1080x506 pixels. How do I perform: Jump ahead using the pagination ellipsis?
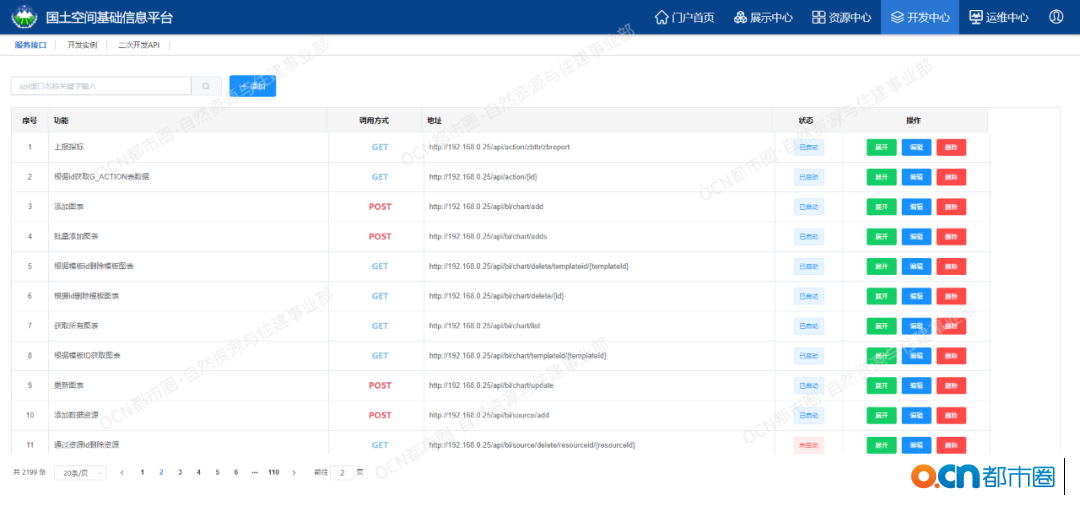pyautogui.click(x=254, y=472)
